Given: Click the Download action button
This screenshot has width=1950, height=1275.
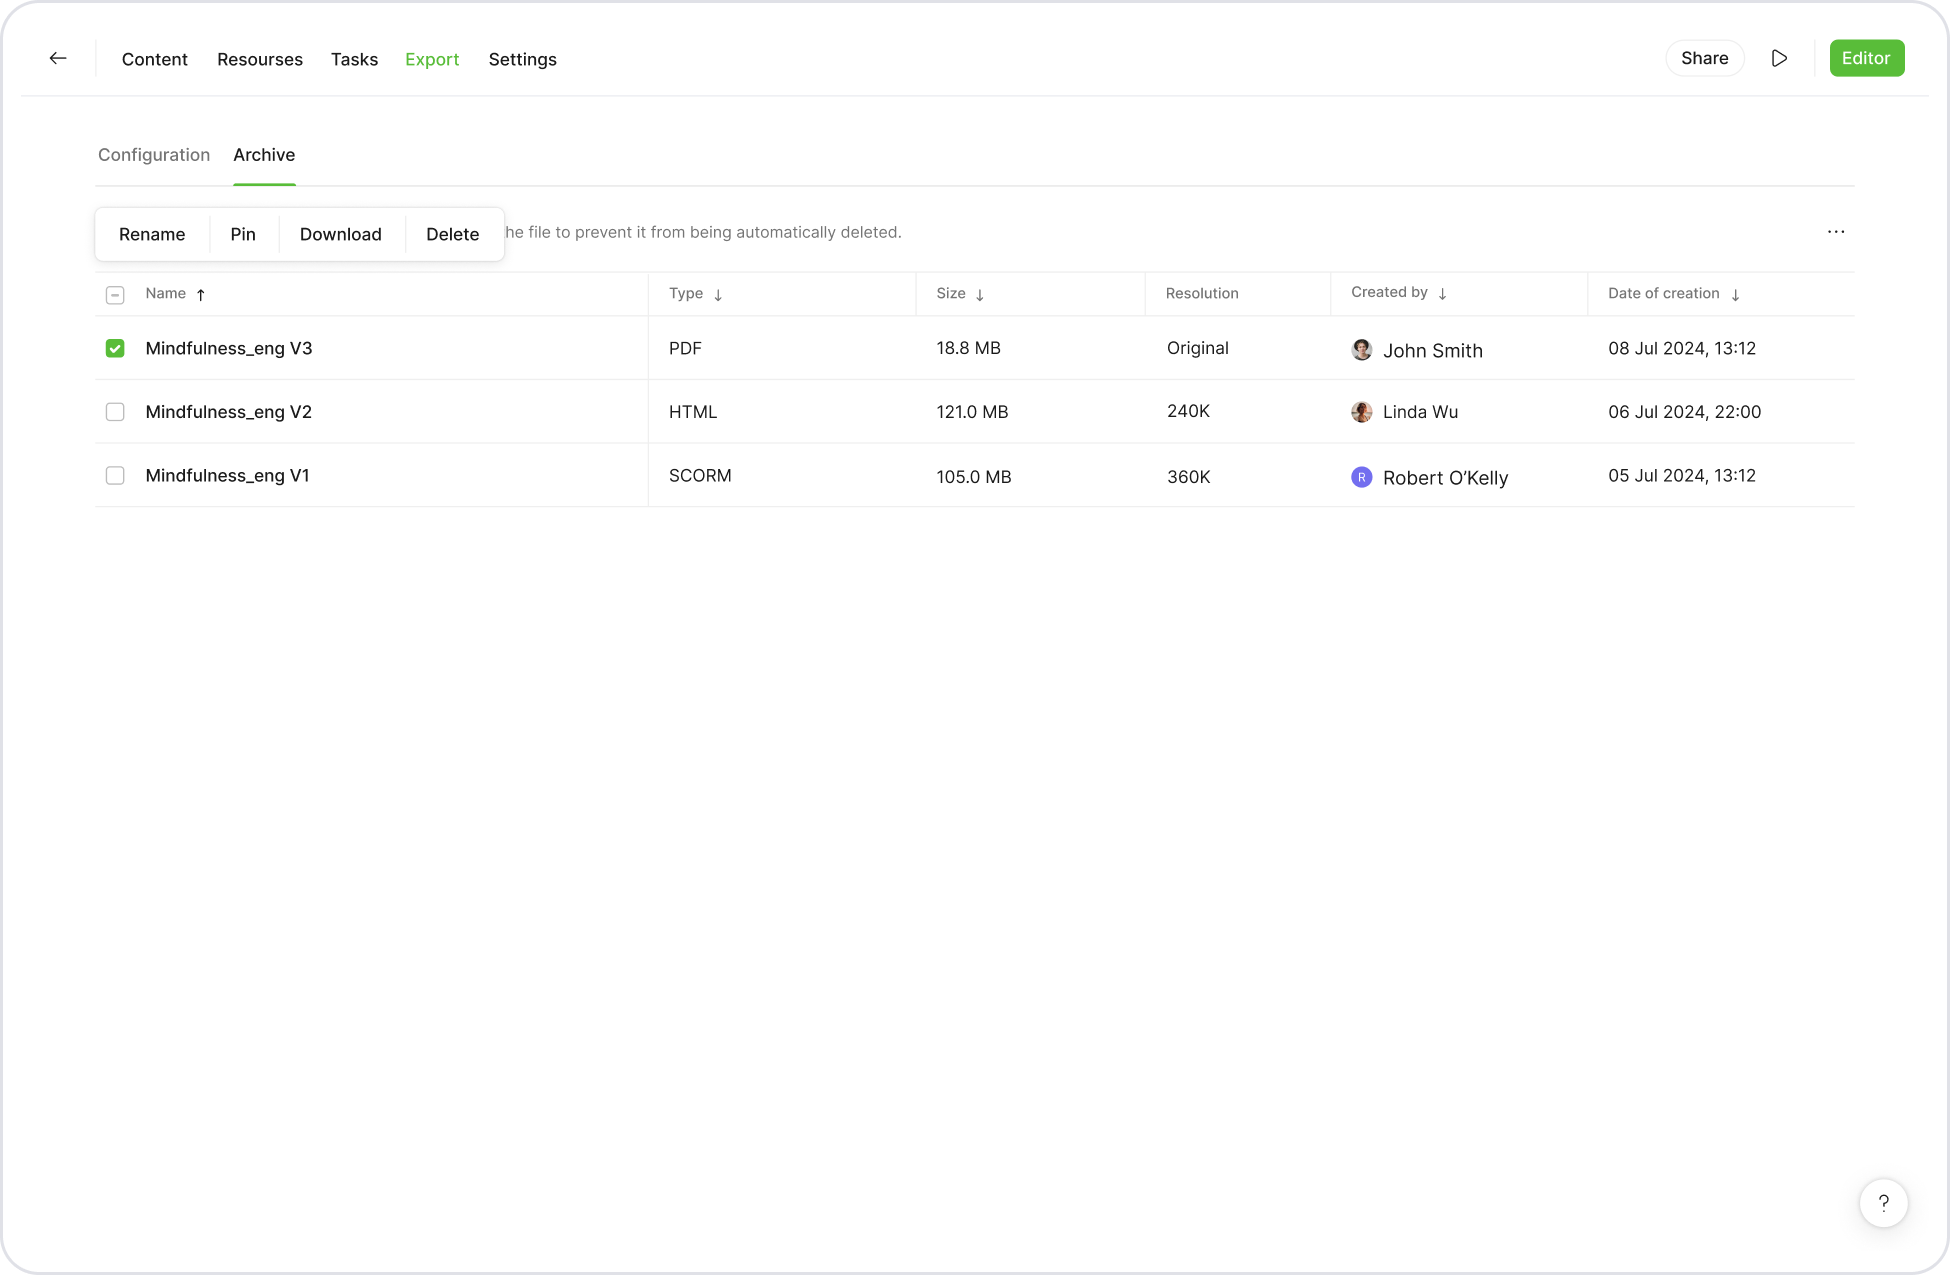Looking at the screenshot, I should point(340,234).
